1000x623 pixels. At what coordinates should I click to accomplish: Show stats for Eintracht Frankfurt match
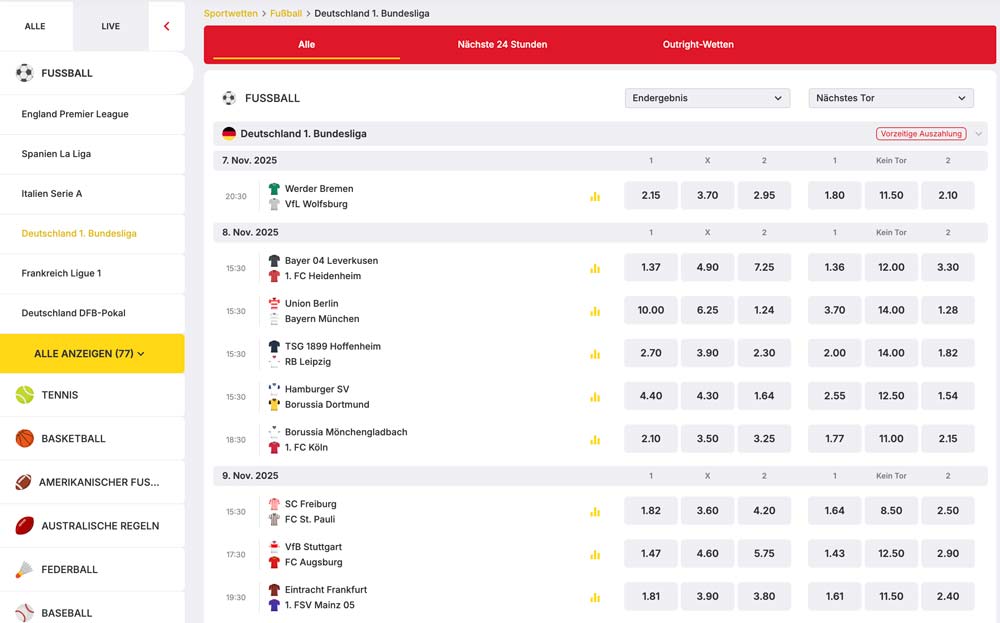(595, 596)
